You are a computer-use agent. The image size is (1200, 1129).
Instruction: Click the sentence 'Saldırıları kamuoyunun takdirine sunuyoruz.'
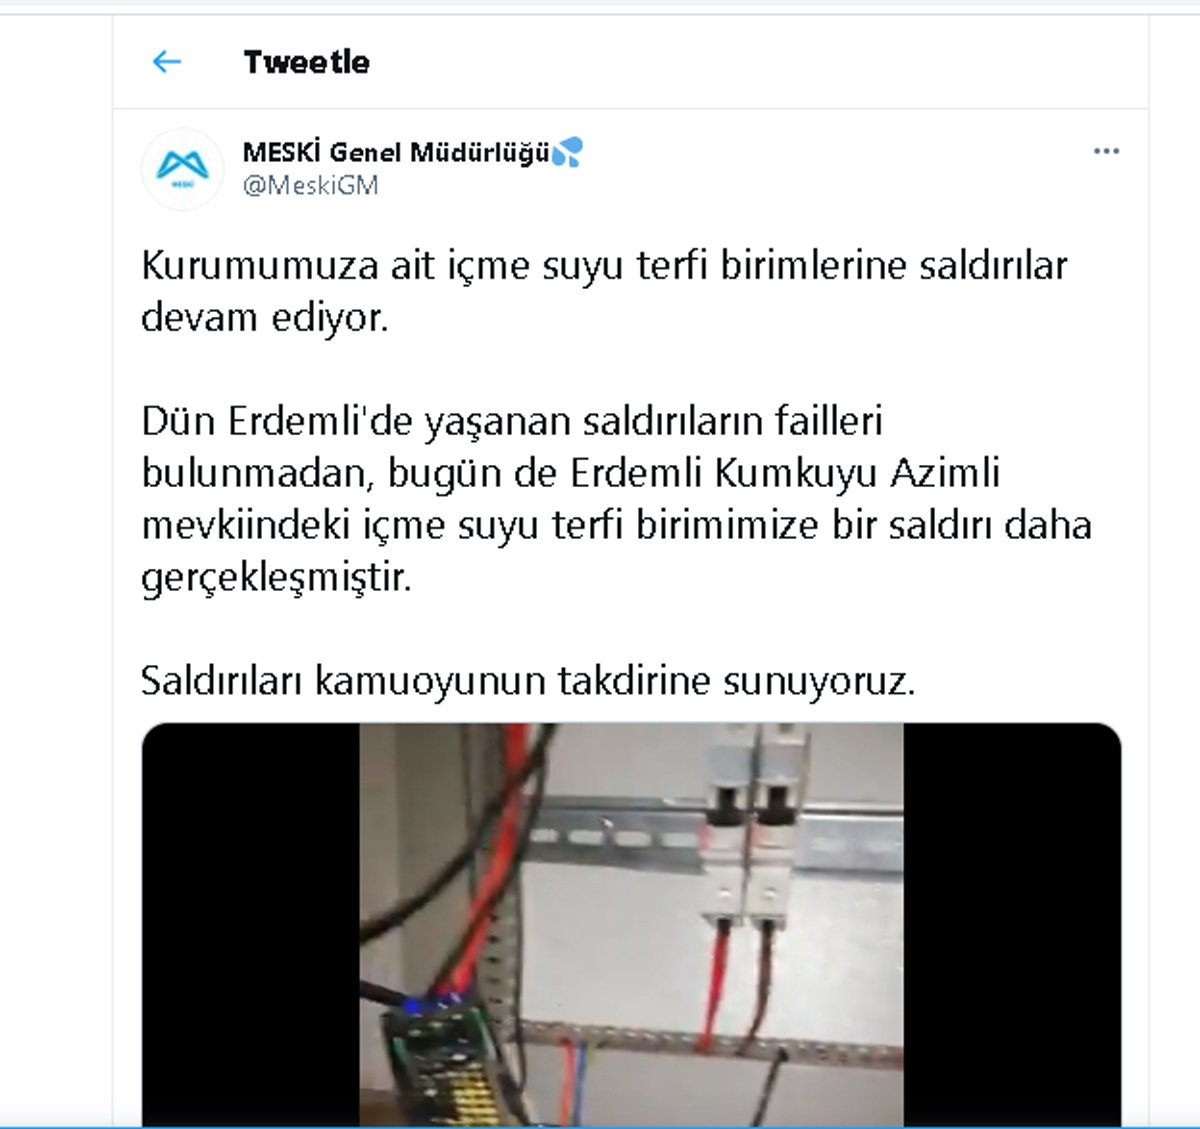(528, 681)
